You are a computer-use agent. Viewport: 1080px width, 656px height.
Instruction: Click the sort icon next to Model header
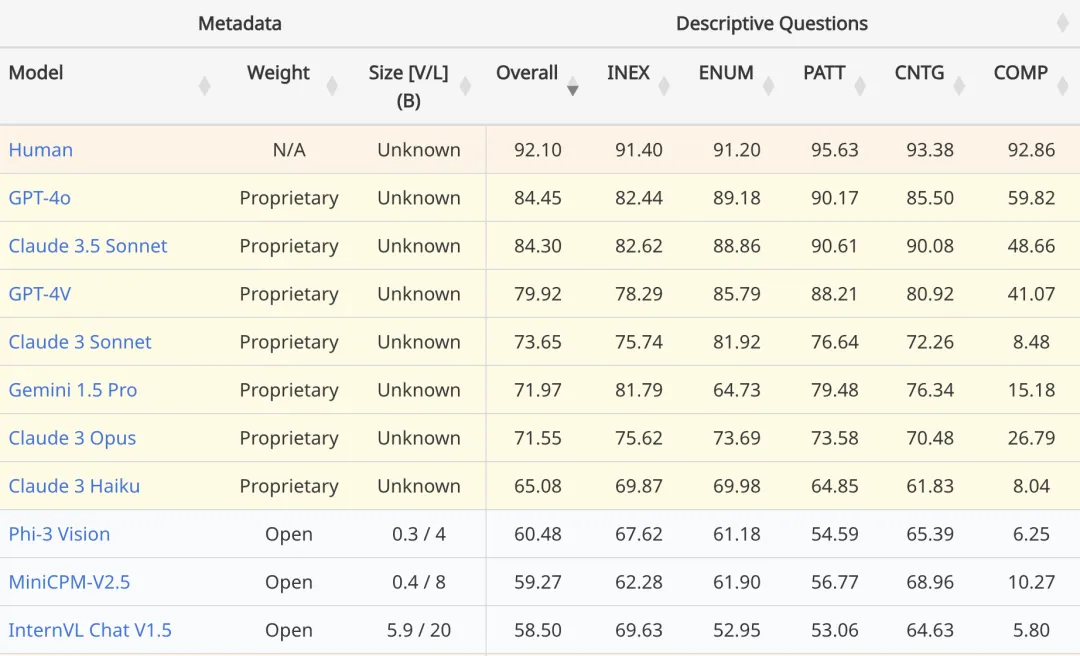(205, 86)
